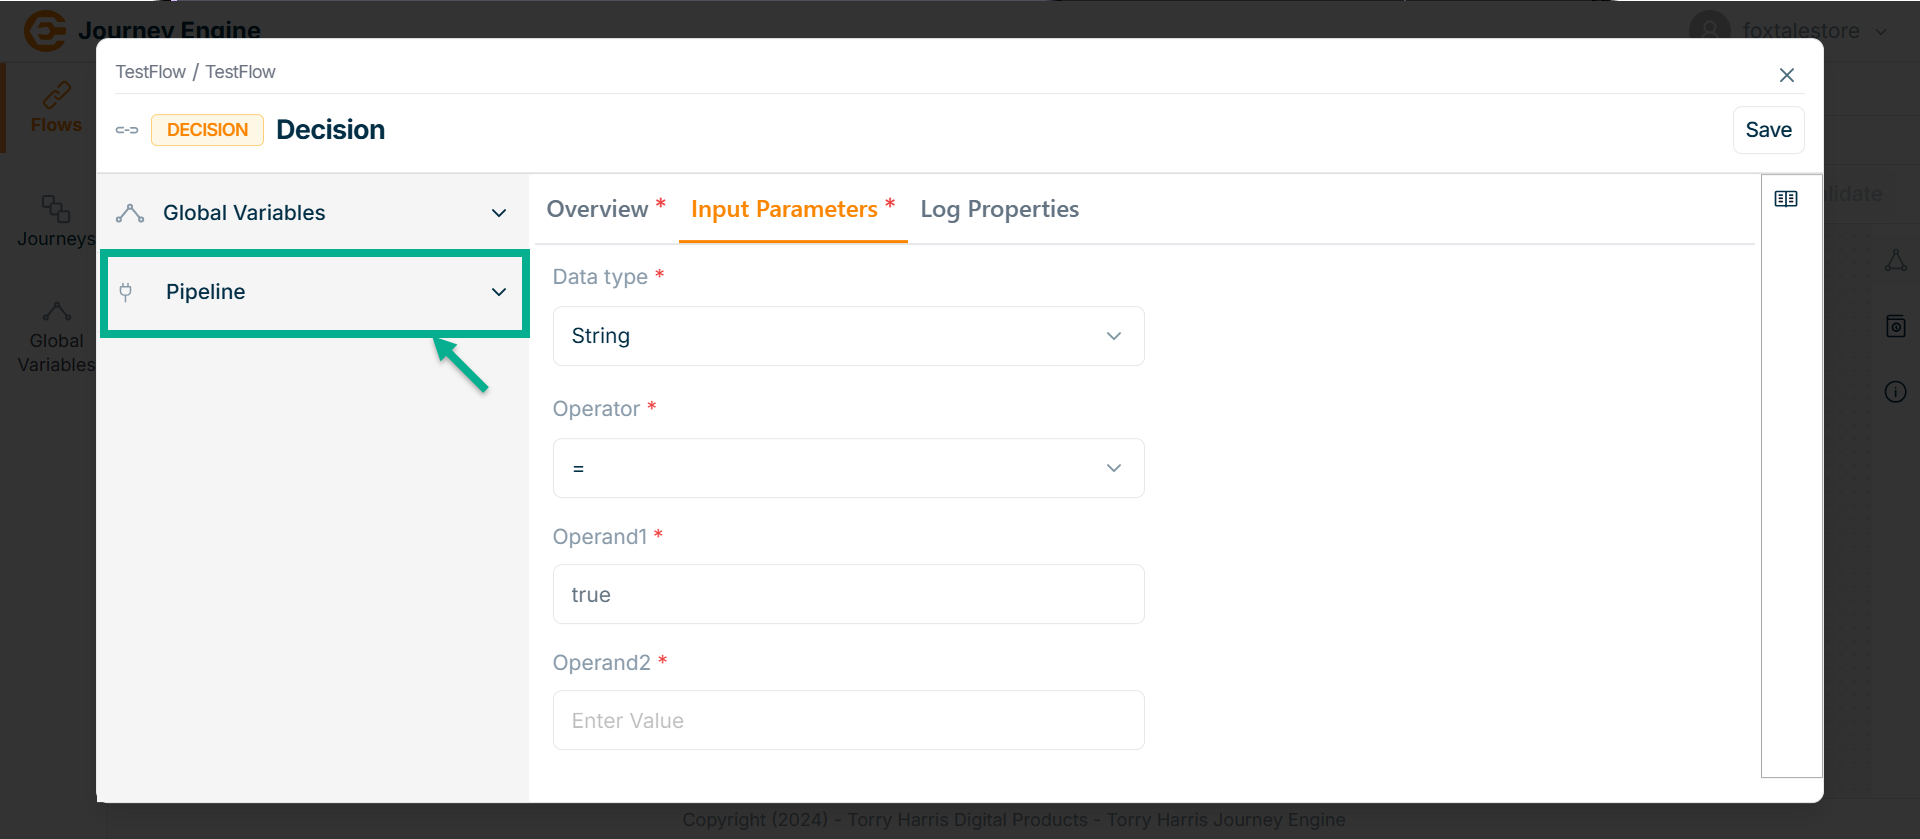Select the Input Parameters tab

pos(785,209)
